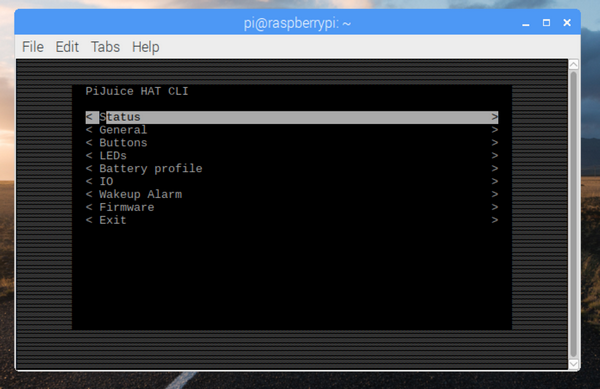Maximize the terminal window
The image size is (600, 389).
click(x=546, y=23)
